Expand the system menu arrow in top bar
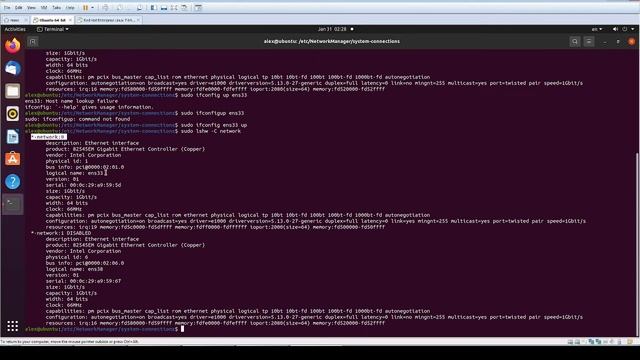640x360 pixels. (633, 29)
